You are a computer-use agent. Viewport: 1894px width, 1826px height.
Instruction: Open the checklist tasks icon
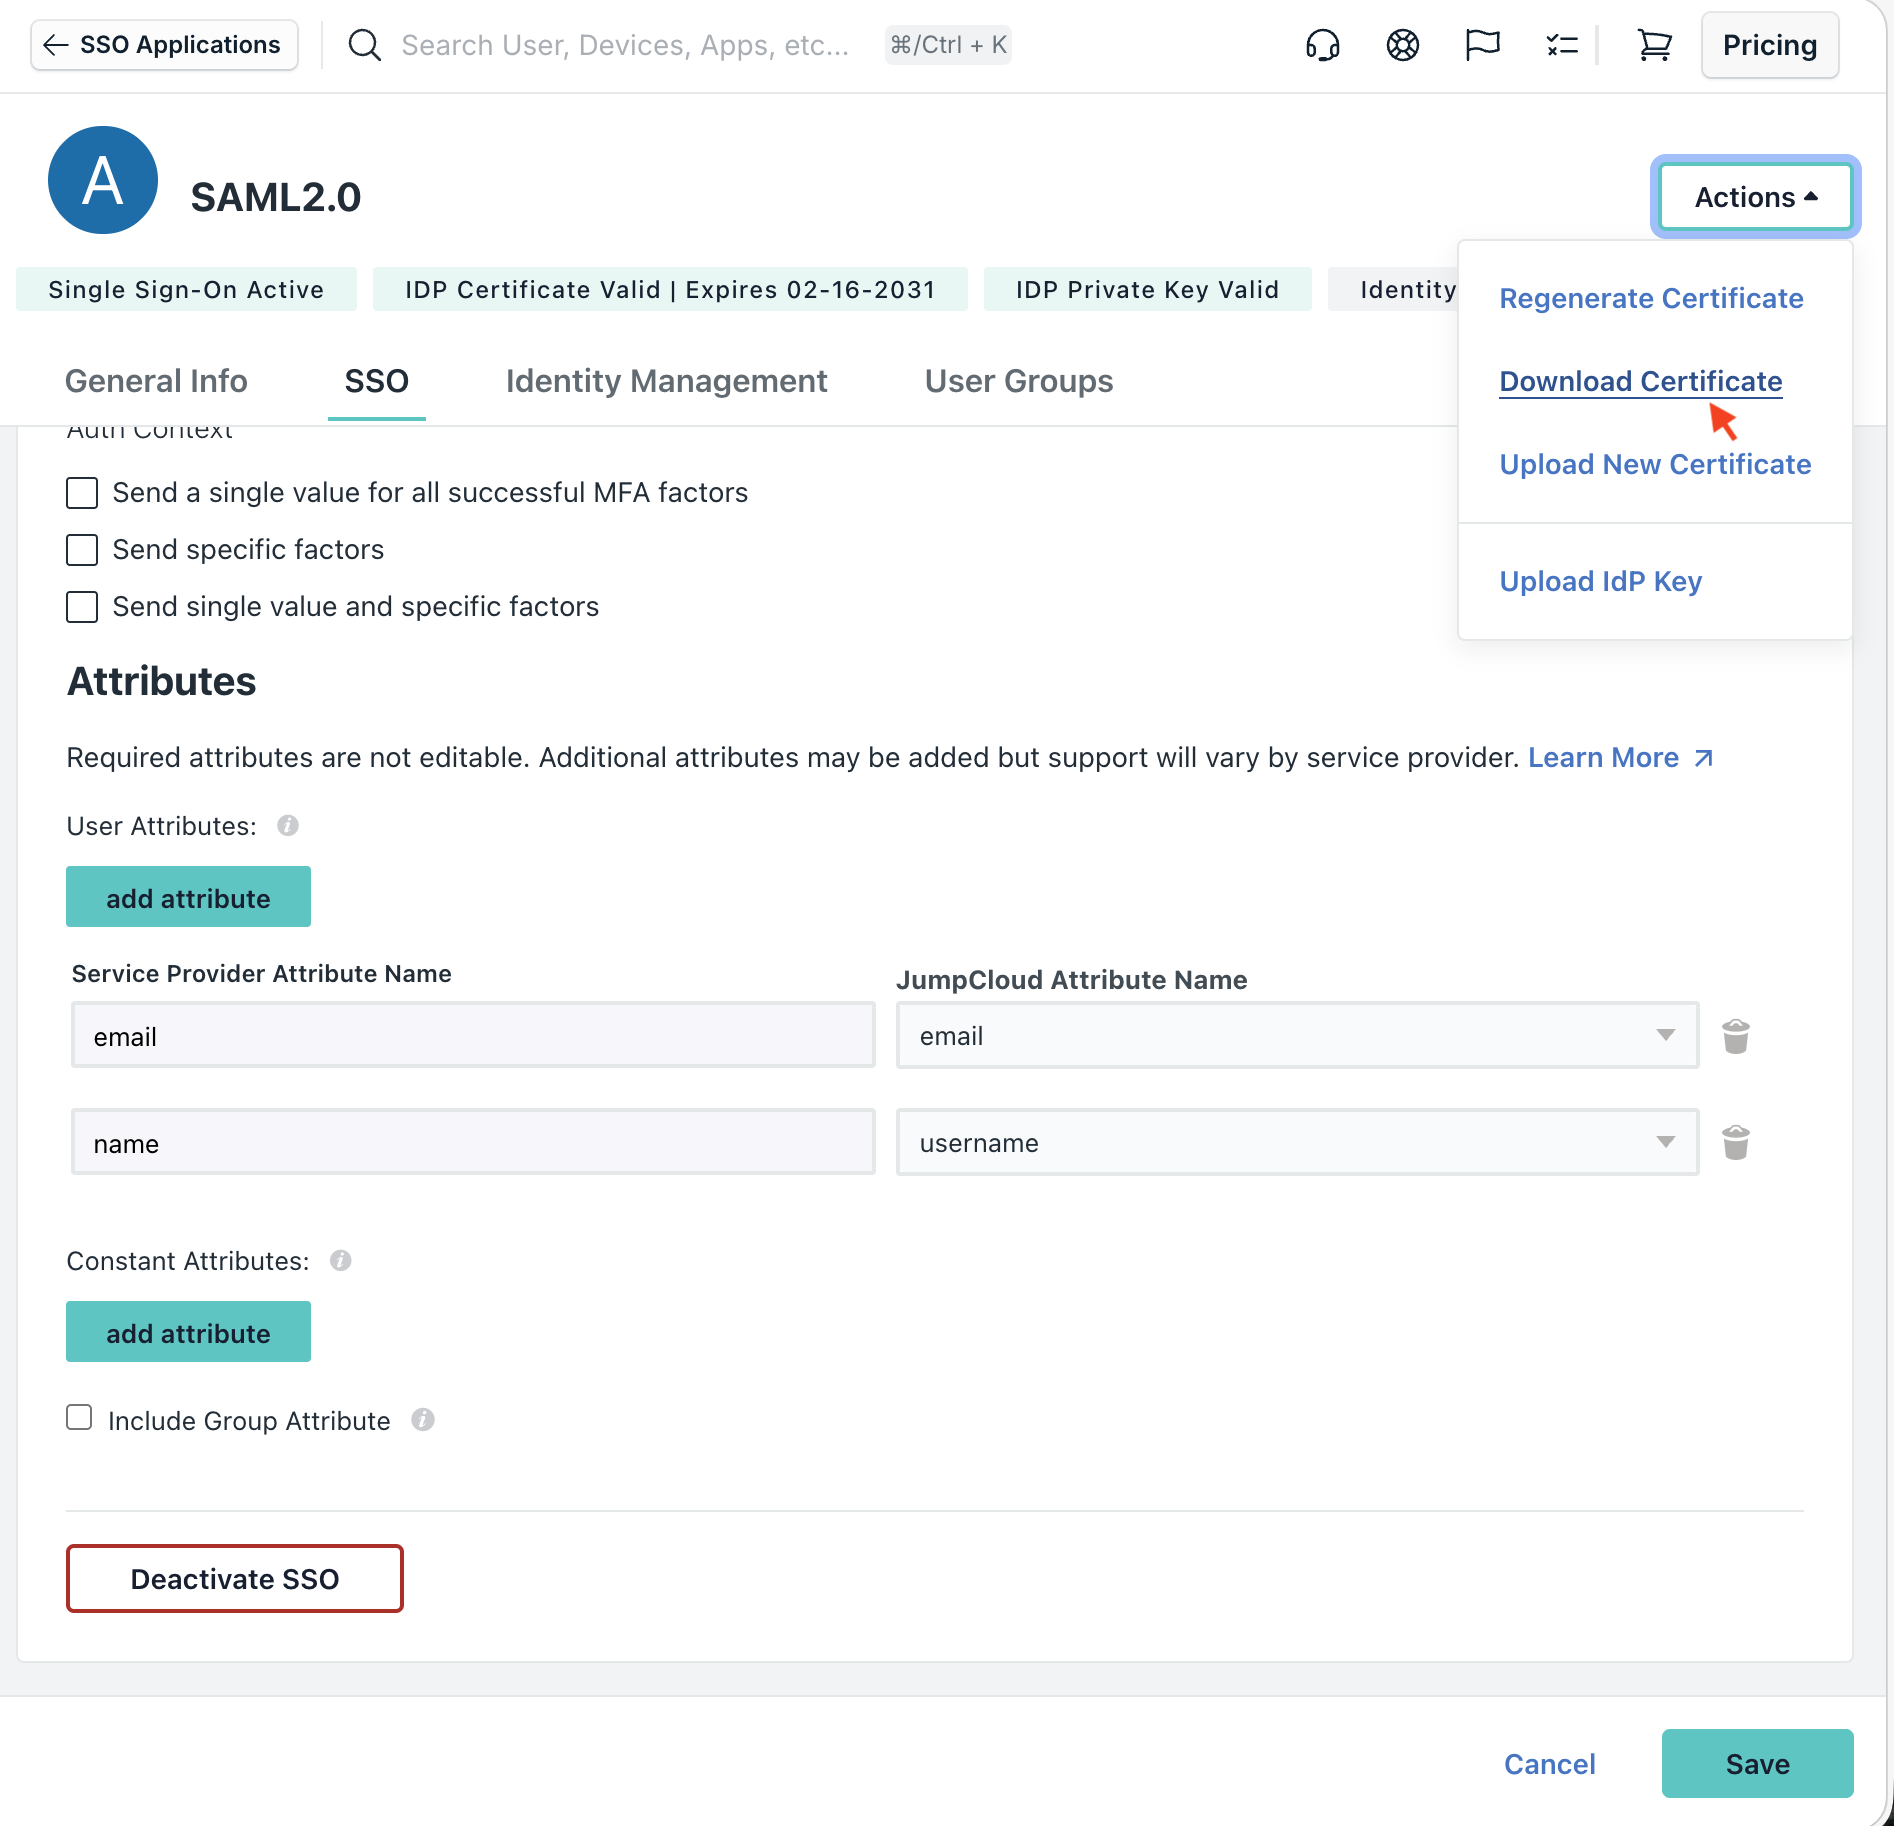1561,45
